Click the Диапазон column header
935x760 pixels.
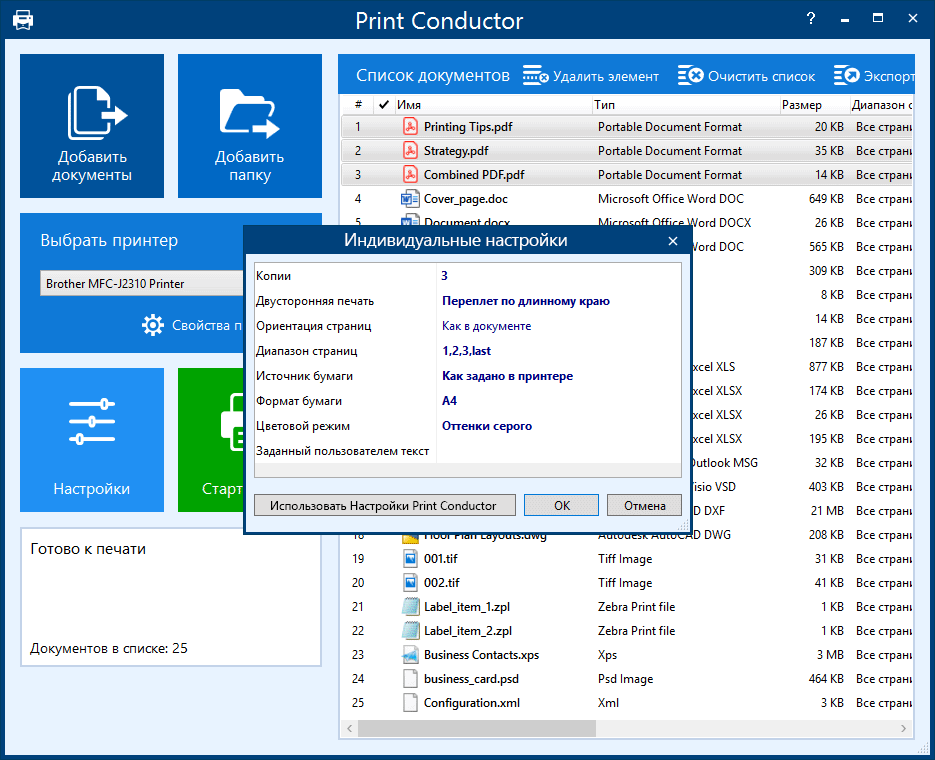[x=882, y=105]
